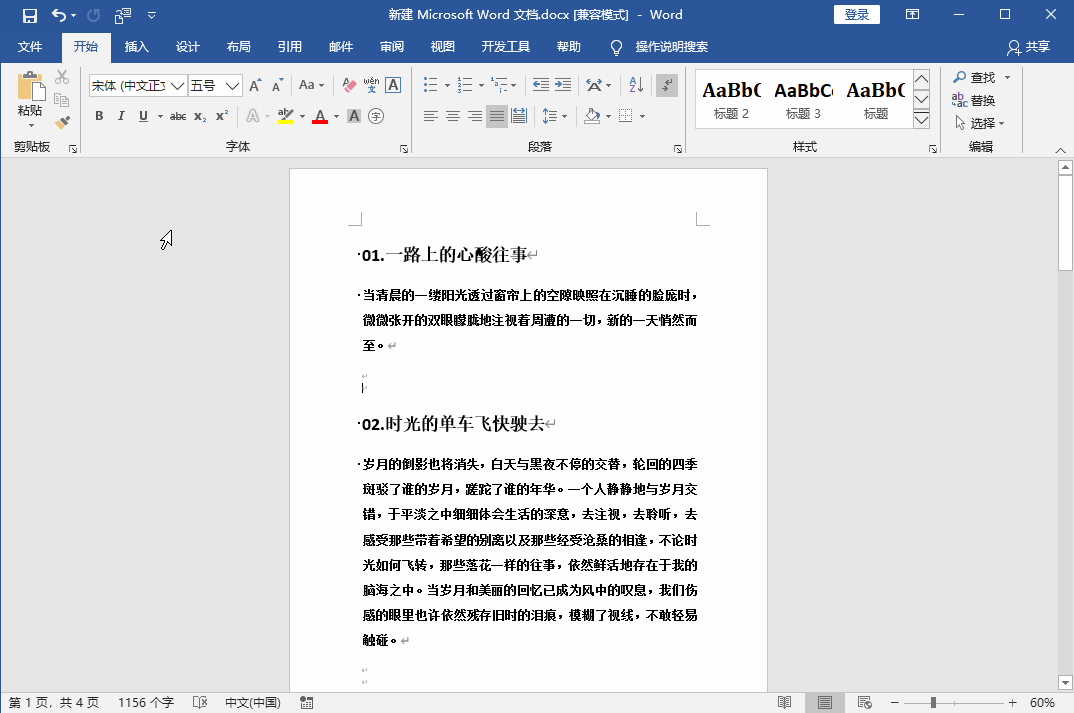Toggle display of paragraph formatting marks

click(667, 87)
